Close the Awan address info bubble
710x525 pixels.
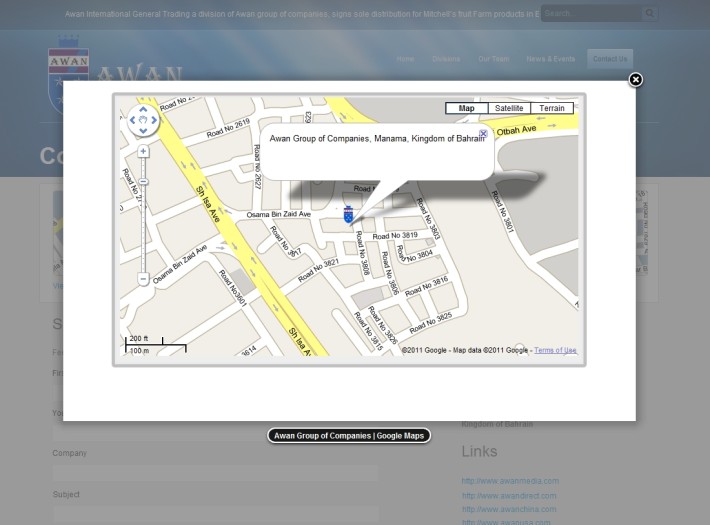[483, 133]
